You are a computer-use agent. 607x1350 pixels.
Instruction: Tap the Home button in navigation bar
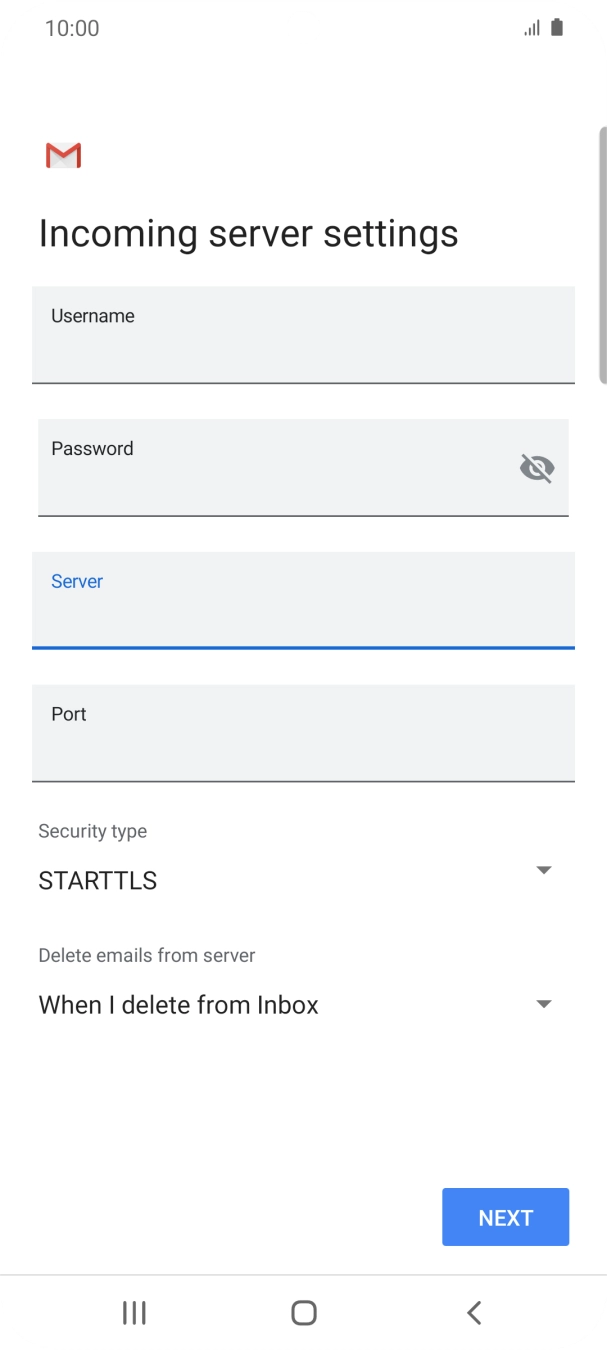click(303, 1313)
